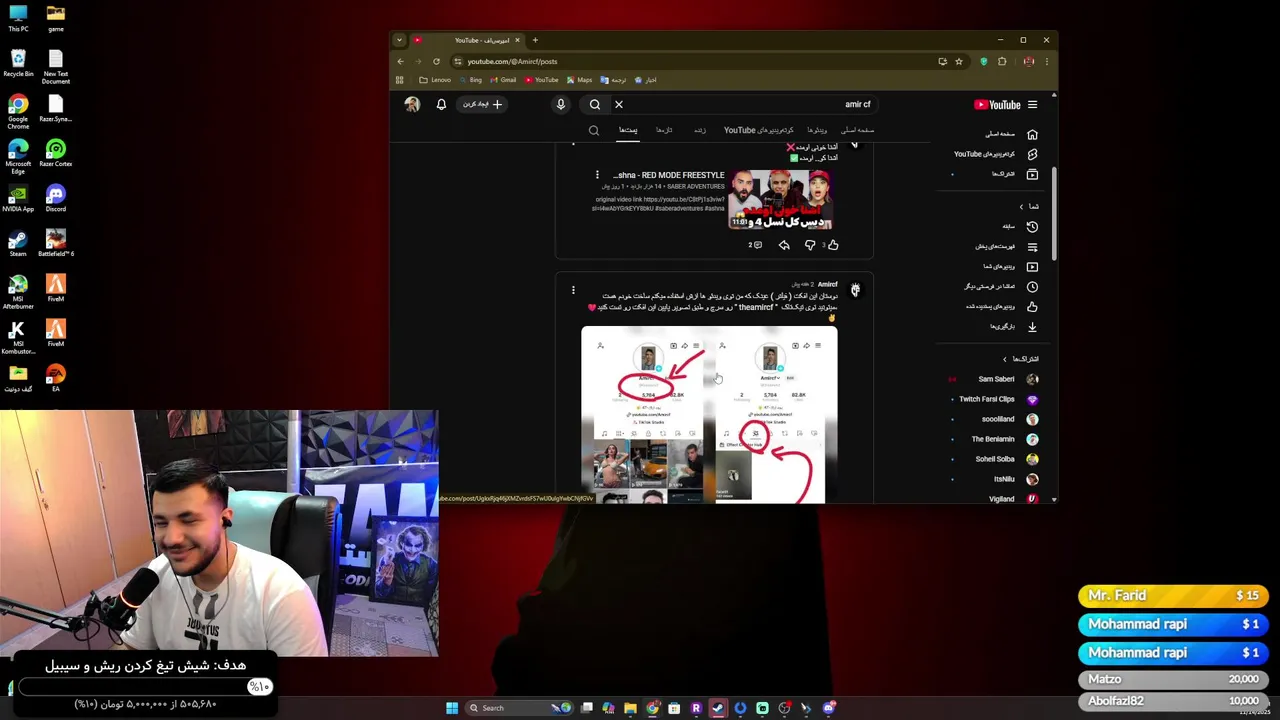Screen dimensions: 1280x720
Task: Open Chrome three-dot menu
Action: 1046,61
